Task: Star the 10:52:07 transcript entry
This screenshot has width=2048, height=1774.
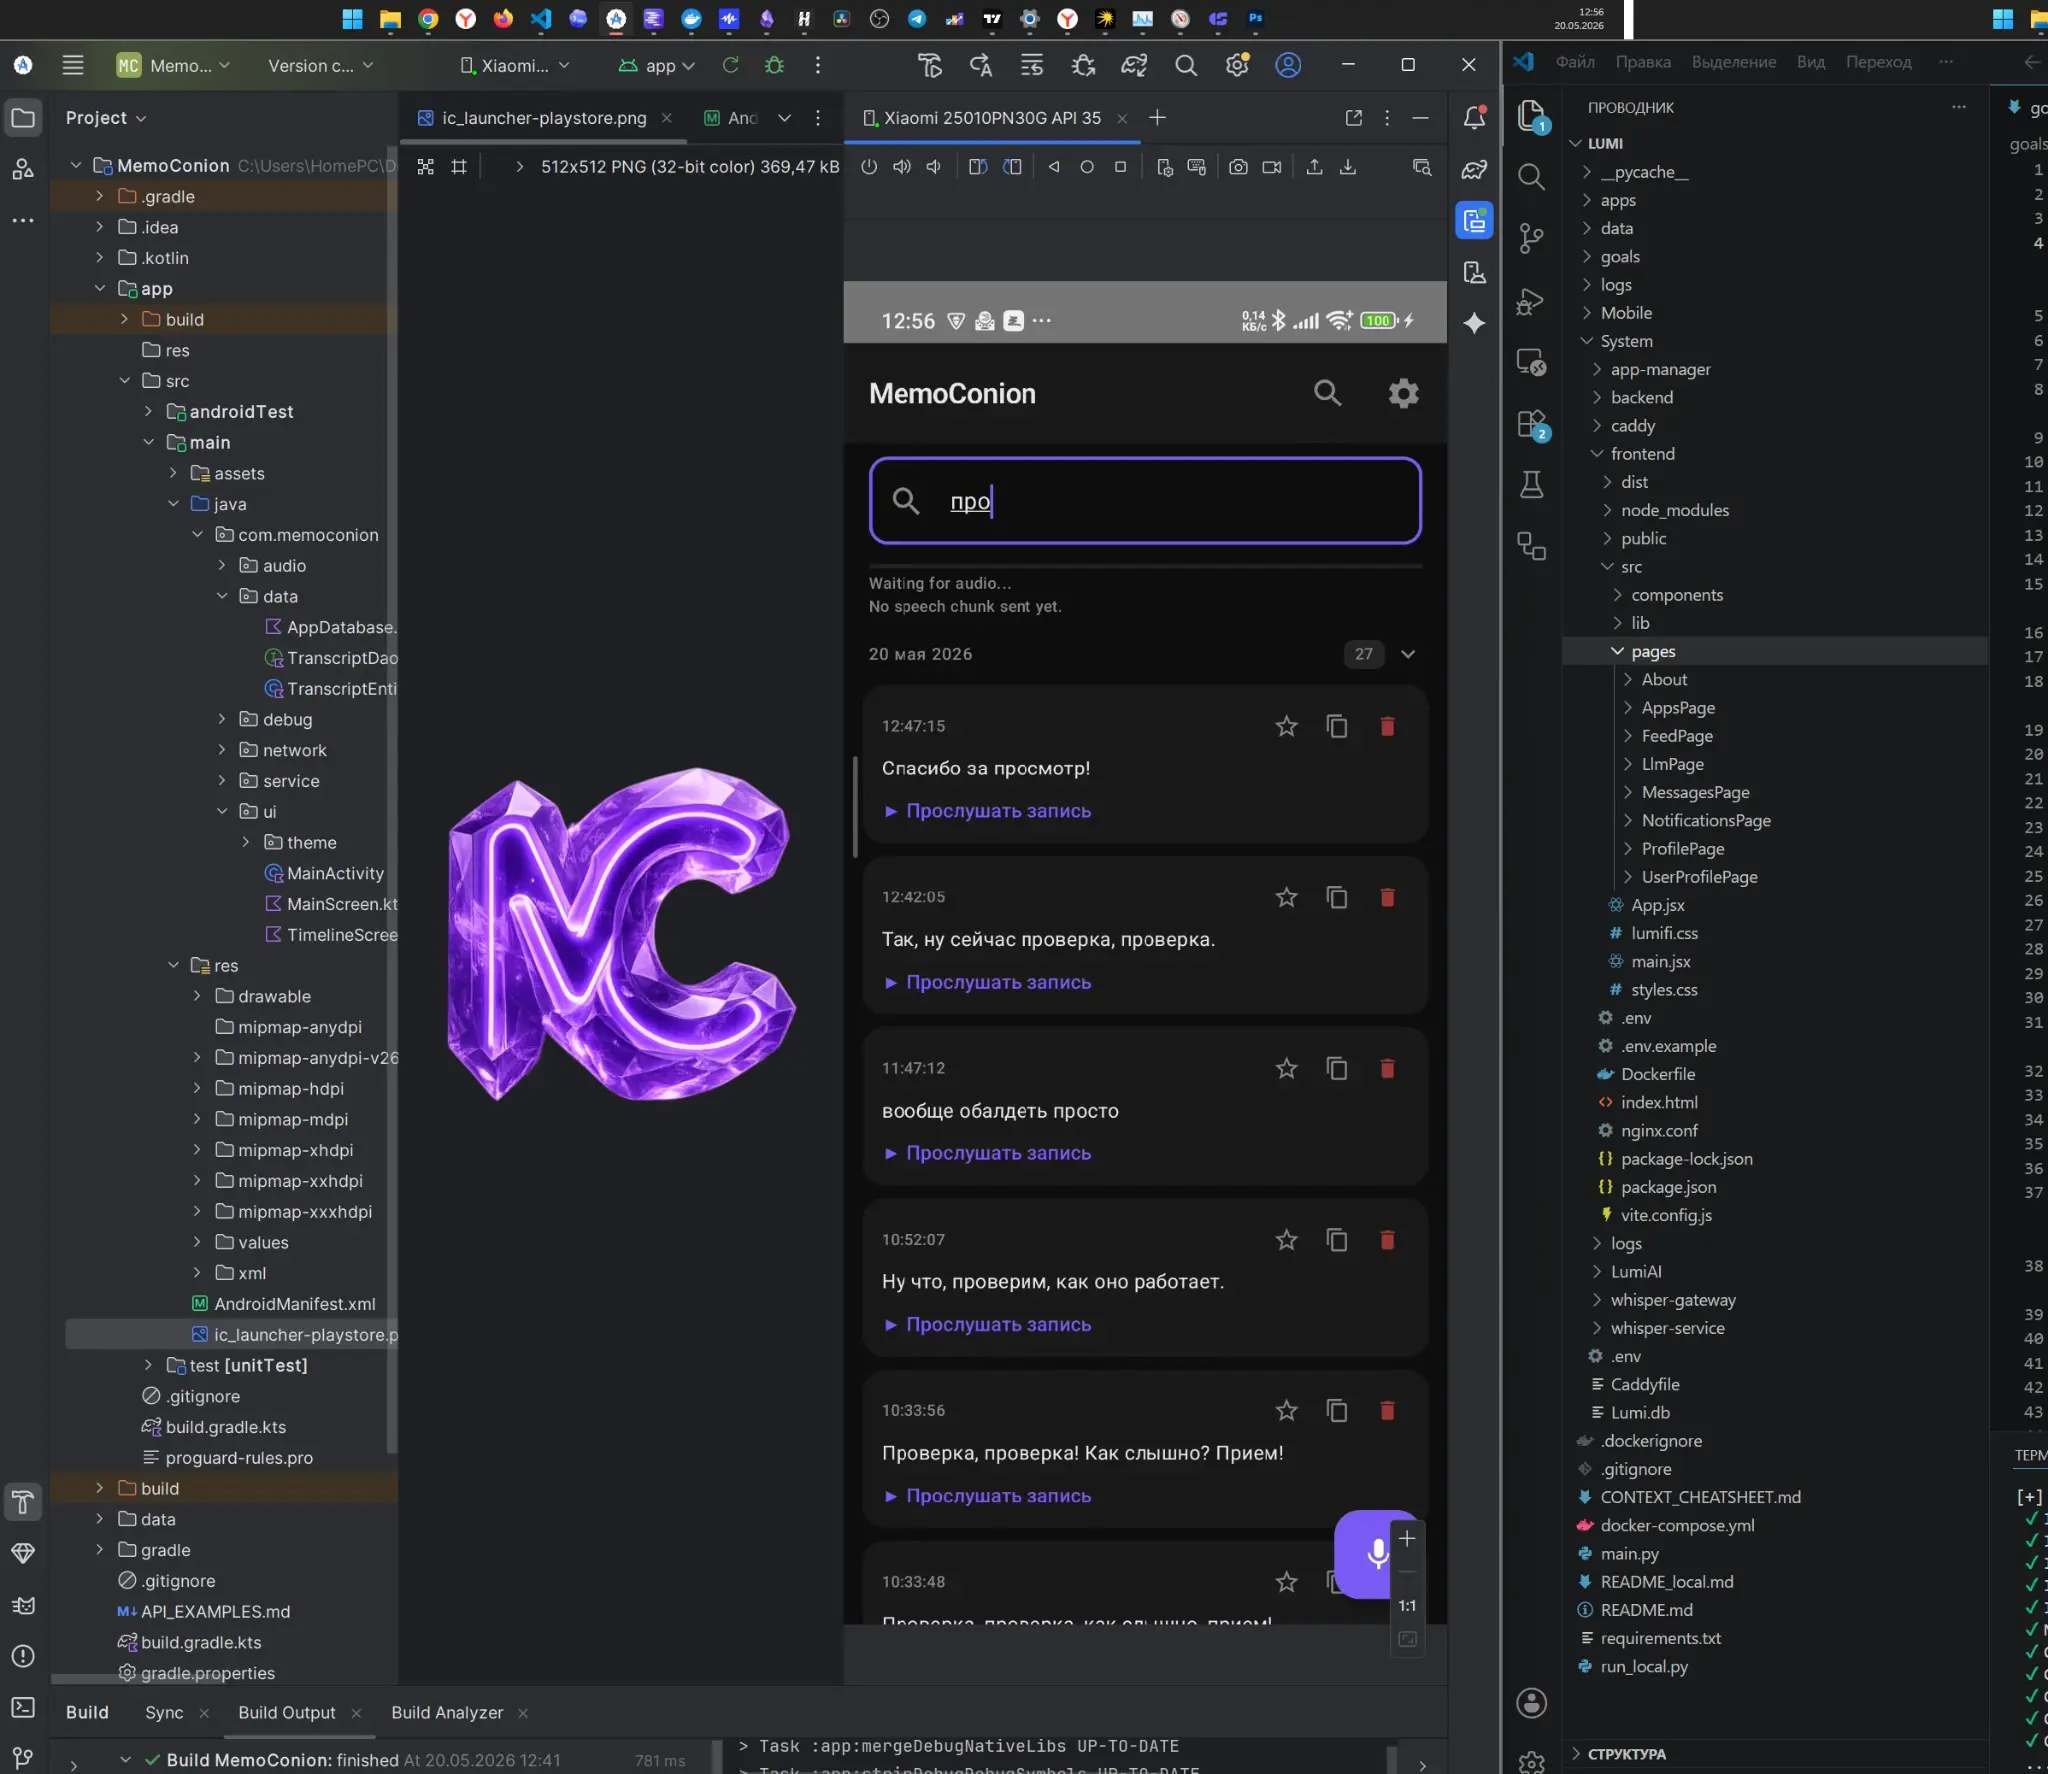Action: click(1286, 1239)
